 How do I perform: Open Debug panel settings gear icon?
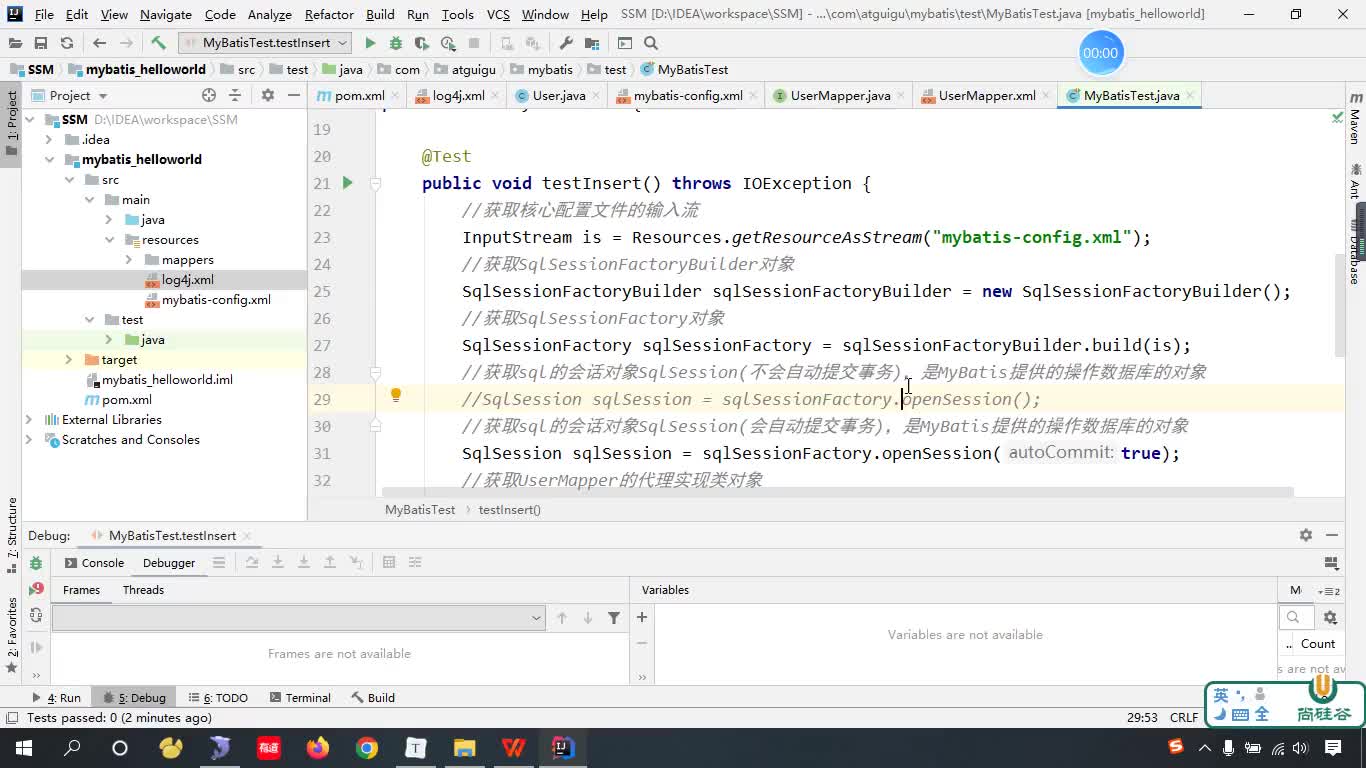(1306, 535)
